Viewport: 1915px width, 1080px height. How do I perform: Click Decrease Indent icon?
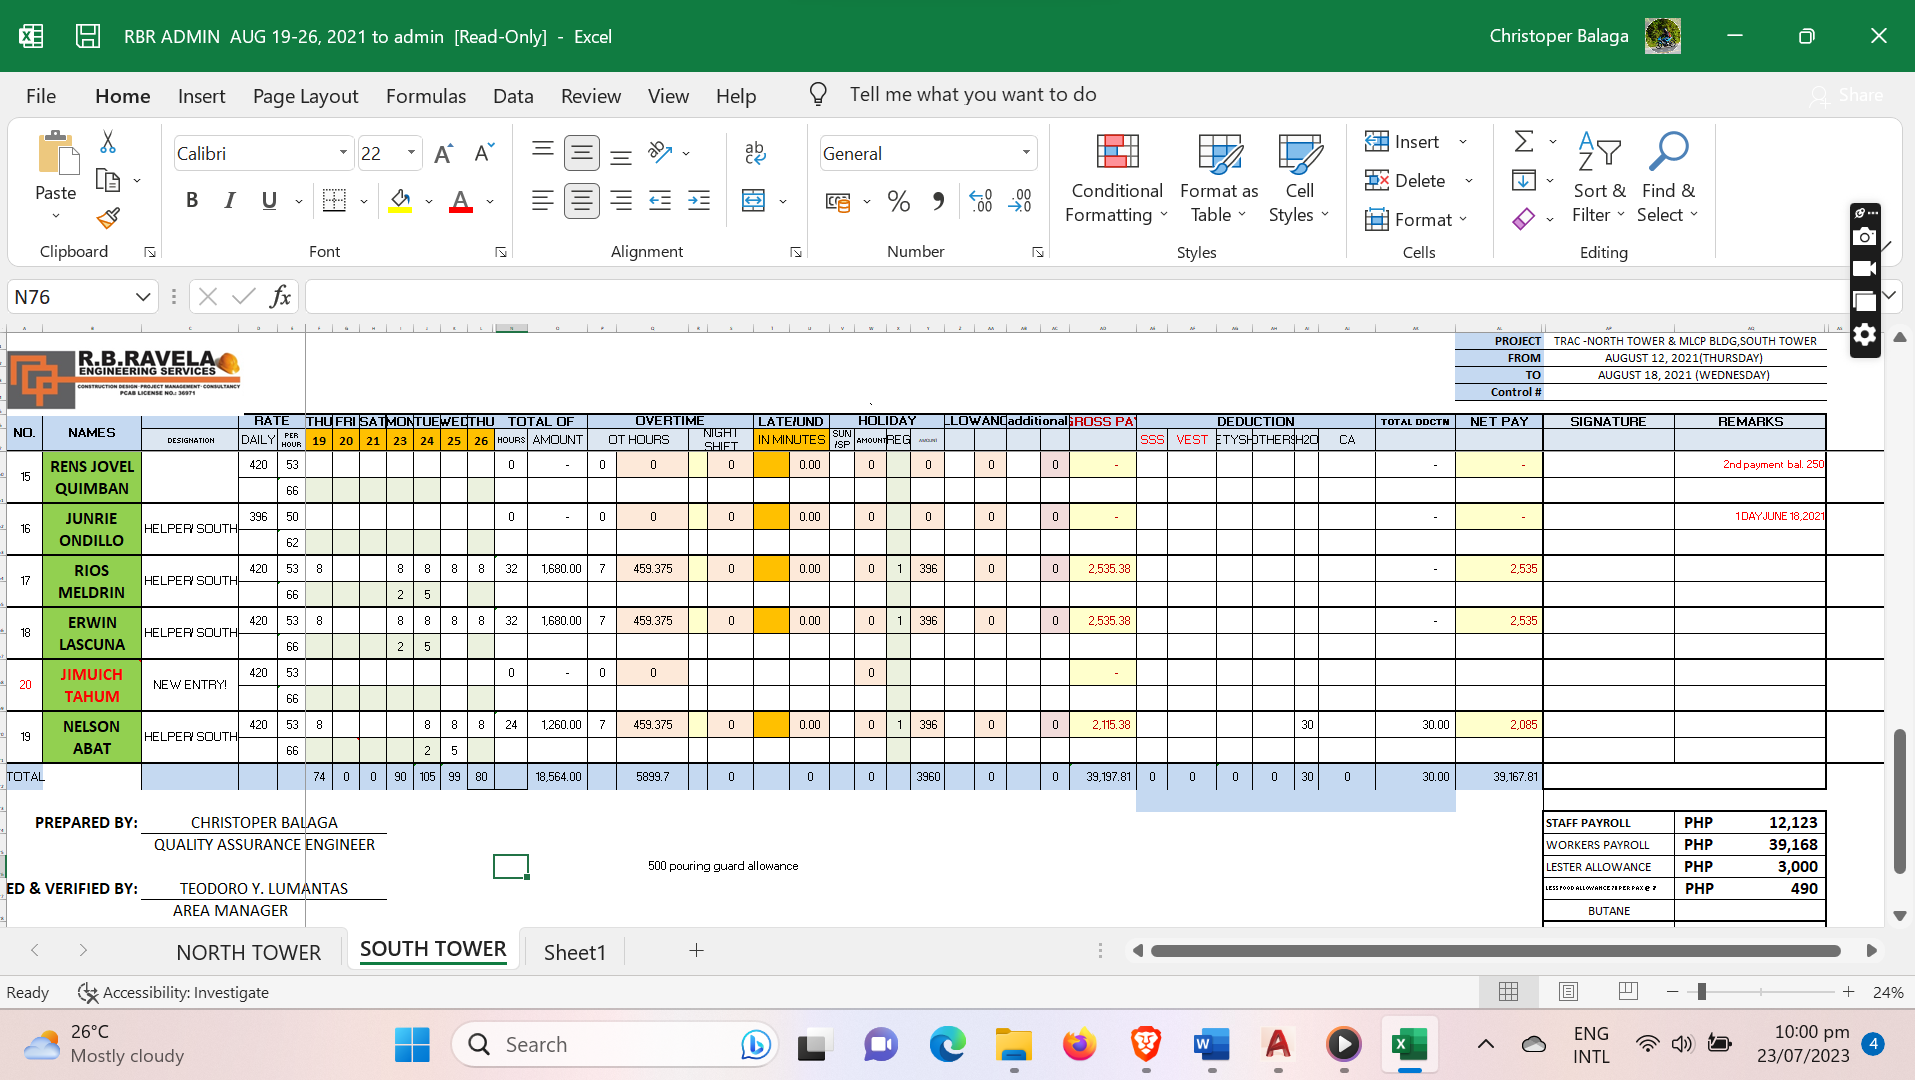coord(660,201)
